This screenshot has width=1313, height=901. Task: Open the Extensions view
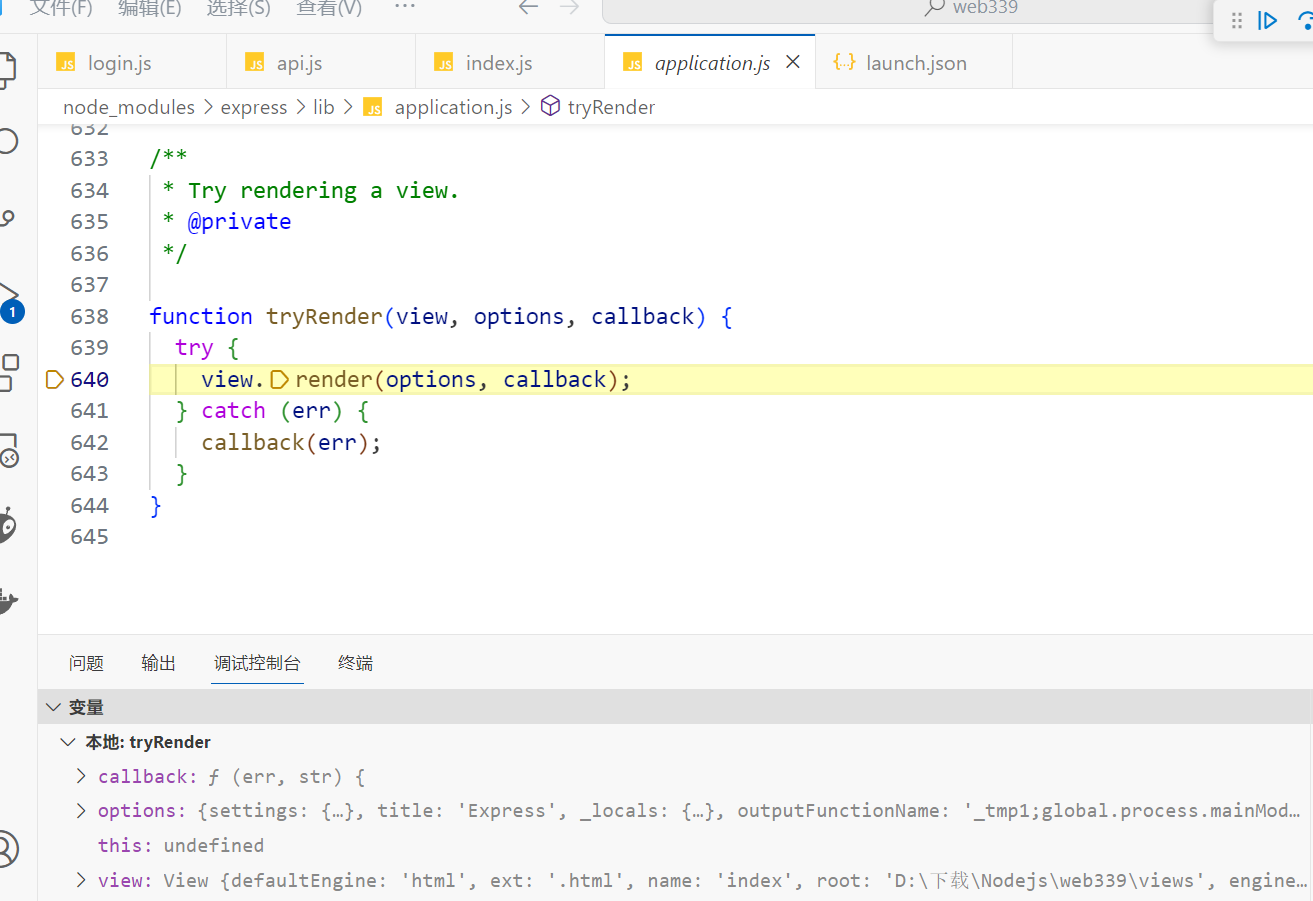point(9,373)
